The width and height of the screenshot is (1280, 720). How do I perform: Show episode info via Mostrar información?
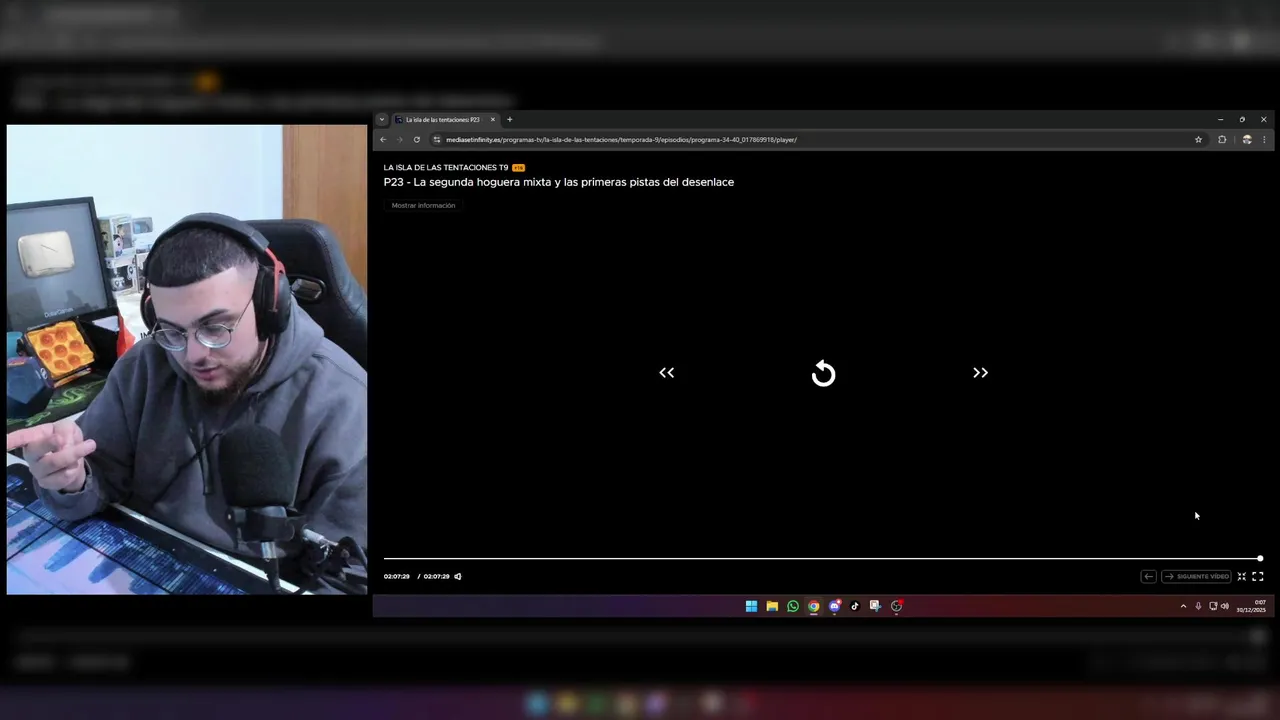coord(423,205)
